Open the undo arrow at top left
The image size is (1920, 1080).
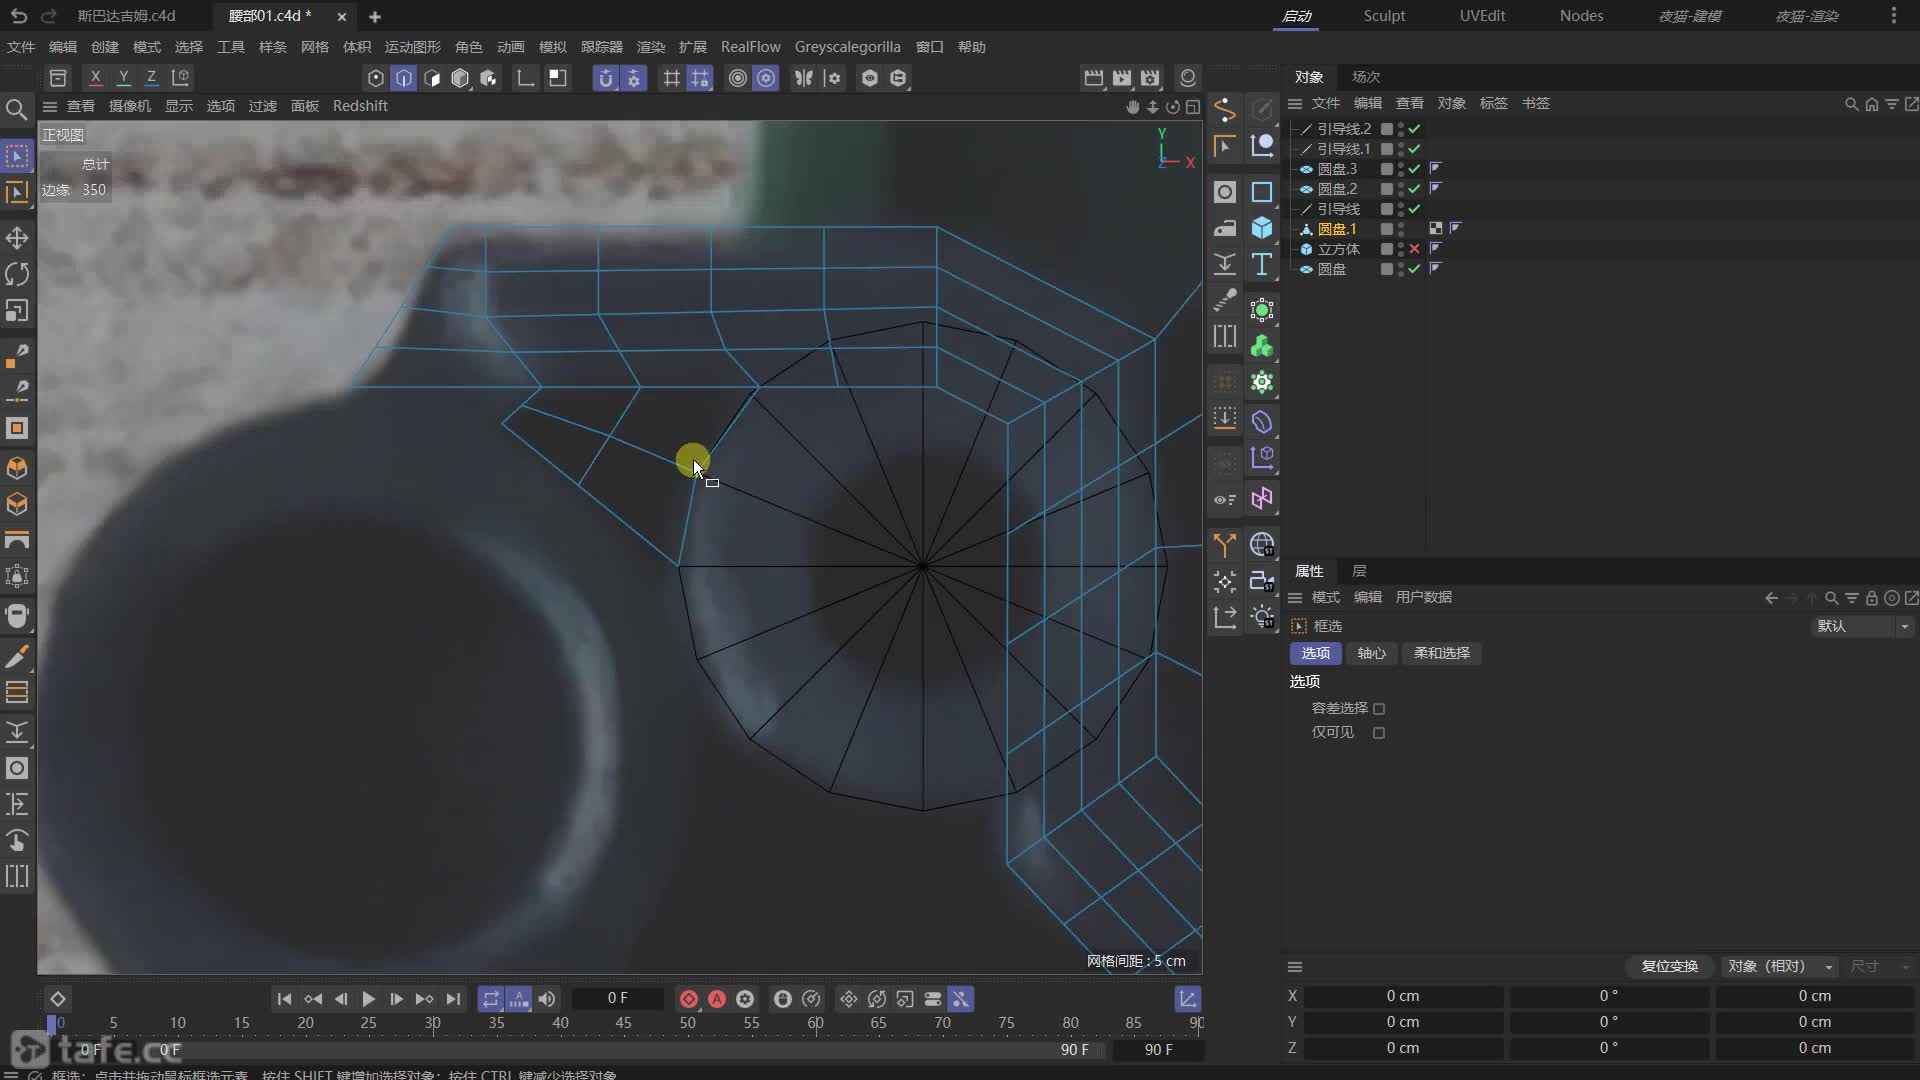pos(18,16)
